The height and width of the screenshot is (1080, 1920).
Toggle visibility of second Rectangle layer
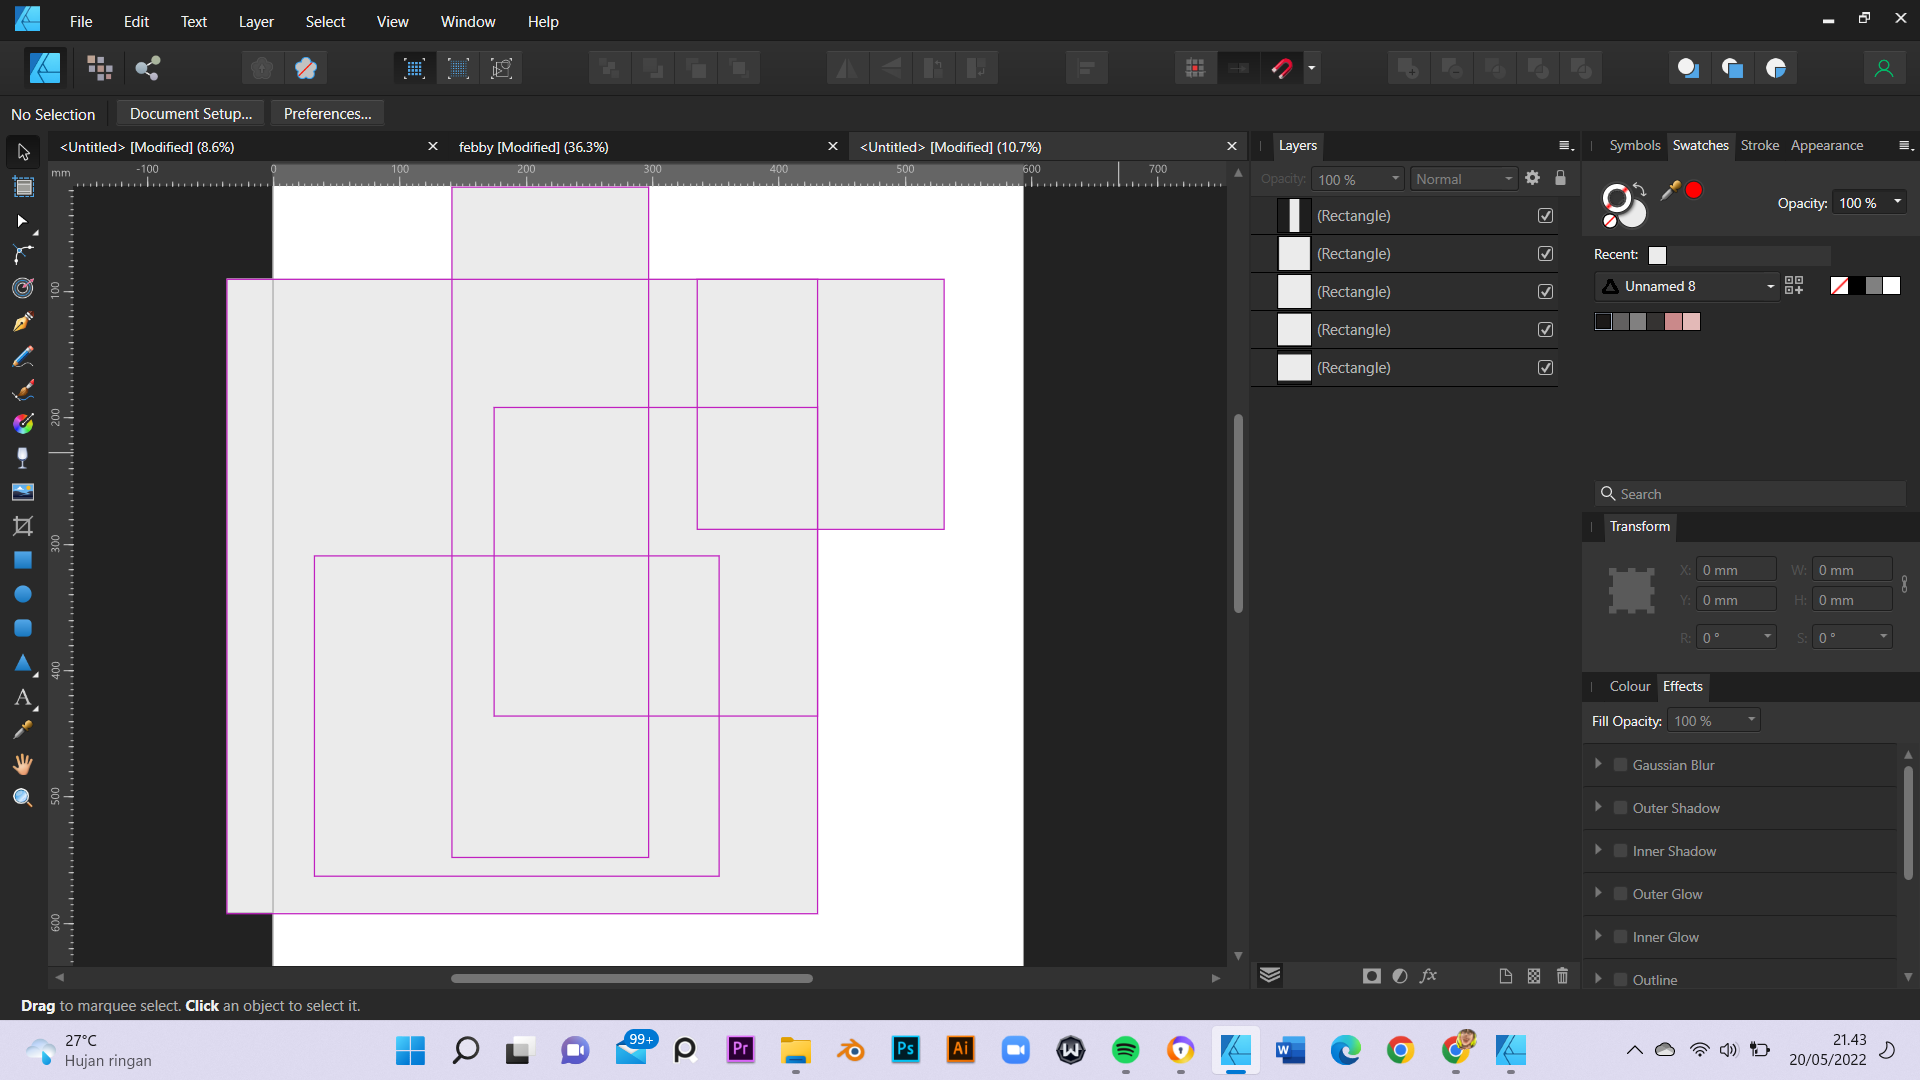click(1545, 253)
